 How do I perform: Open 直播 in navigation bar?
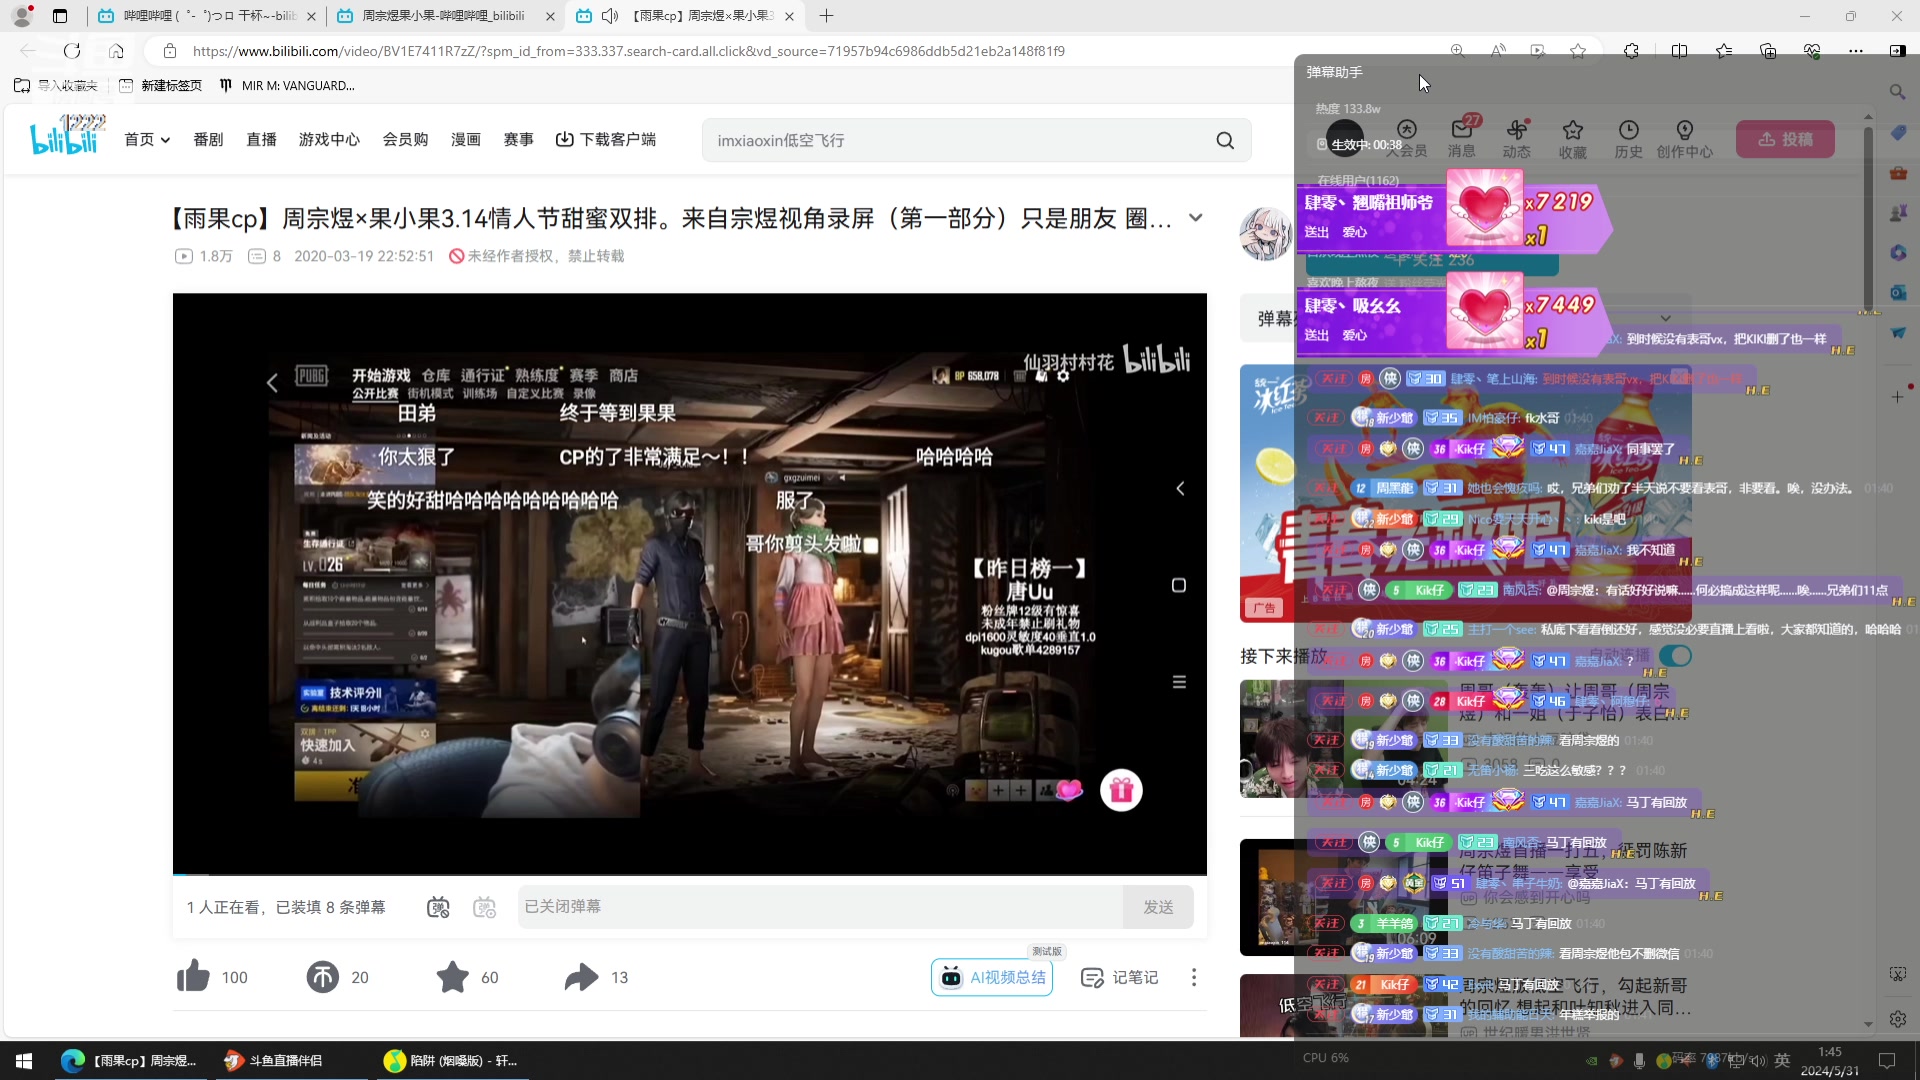click(261, 140)
